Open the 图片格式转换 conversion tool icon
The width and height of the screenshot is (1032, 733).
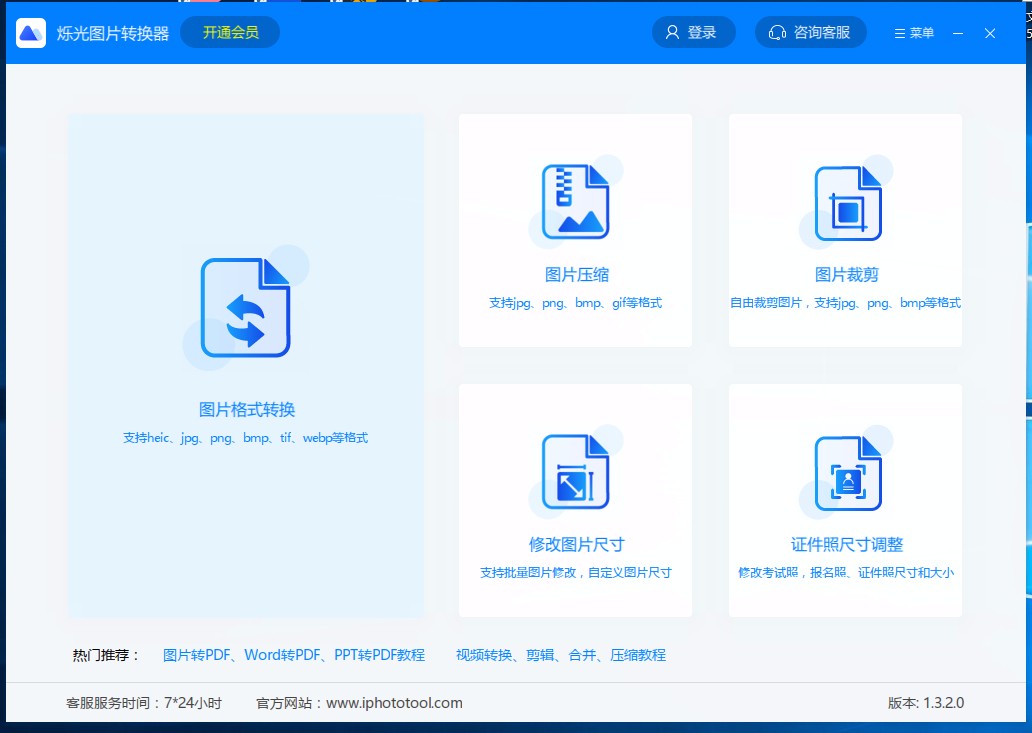[245, 307]
